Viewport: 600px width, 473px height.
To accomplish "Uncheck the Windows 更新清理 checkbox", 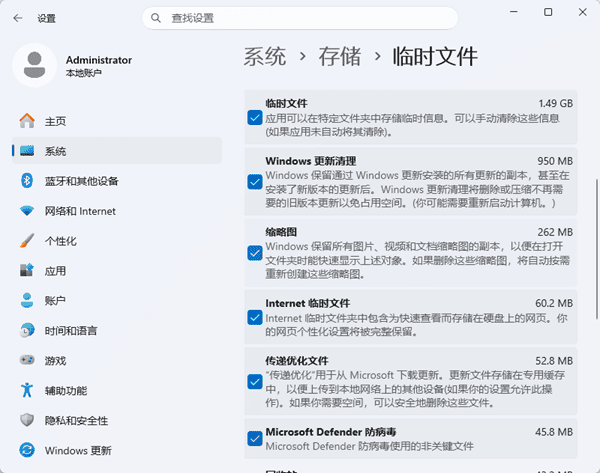I will coord(255,182).
